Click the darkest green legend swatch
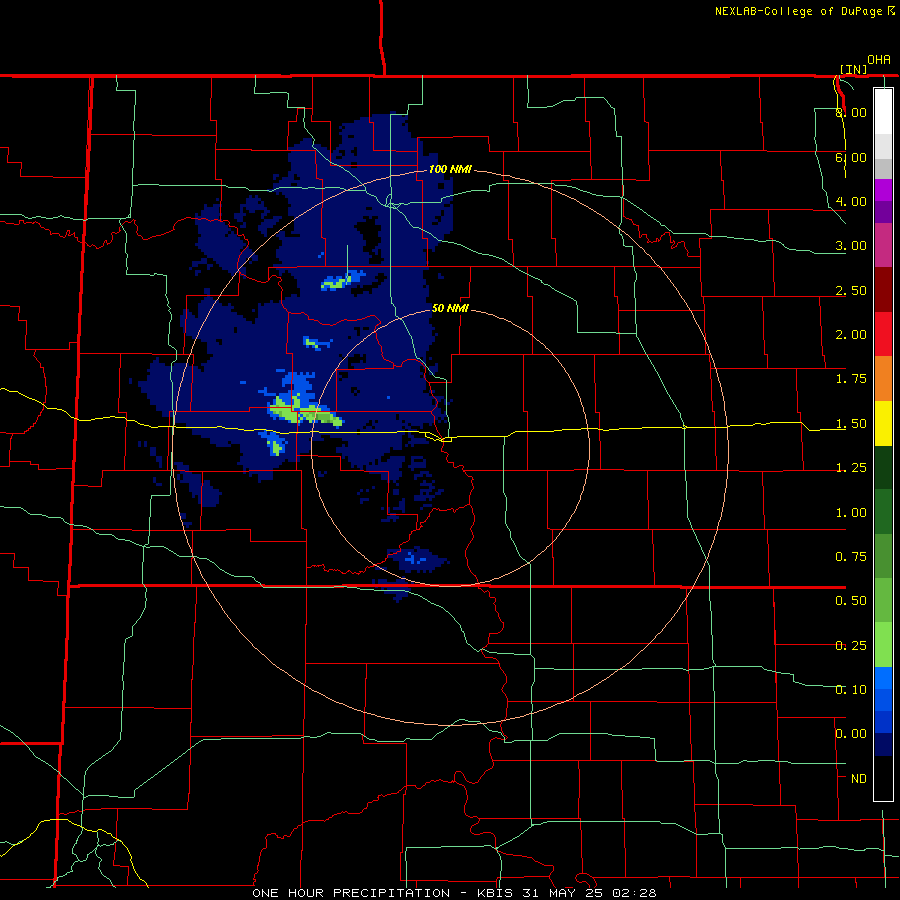Image resolution: width=900 pixels, height=900 pixels. (883, 467)
